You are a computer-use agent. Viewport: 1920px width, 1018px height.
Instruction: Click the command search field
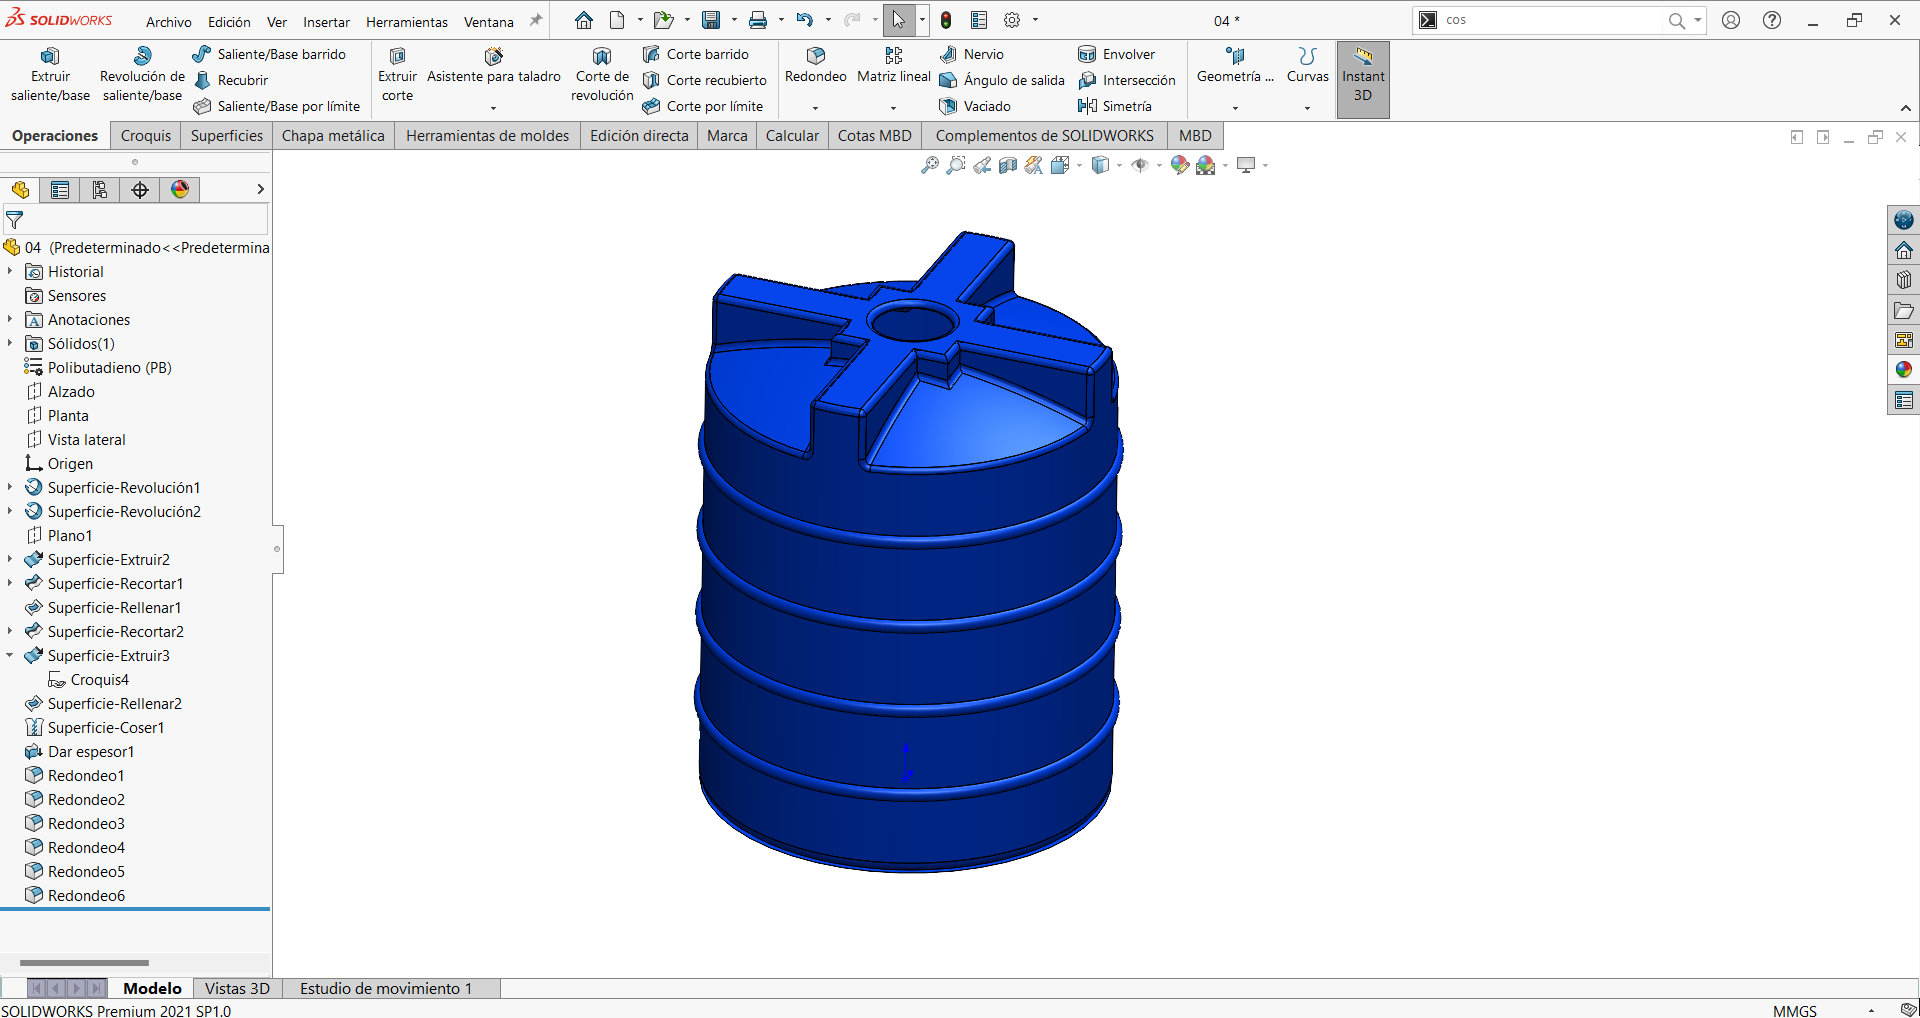point(1553,20)
